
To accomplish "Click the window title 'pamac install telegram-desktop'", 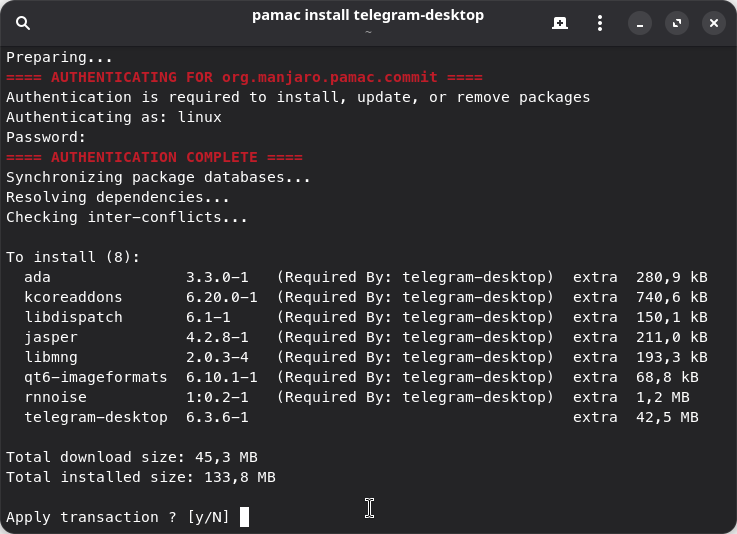I will (x=367, y=16).
